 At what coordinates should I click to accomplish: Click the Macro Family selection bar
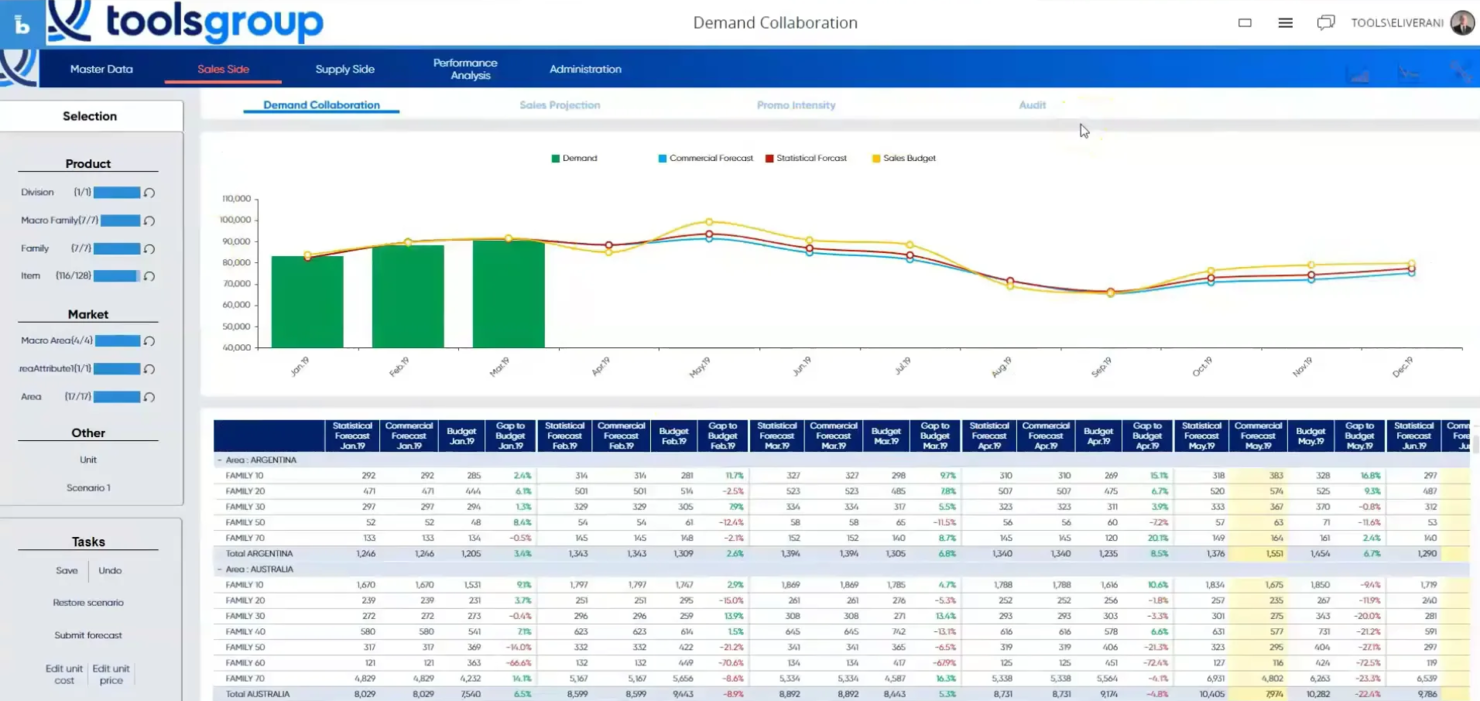(120, 220)
